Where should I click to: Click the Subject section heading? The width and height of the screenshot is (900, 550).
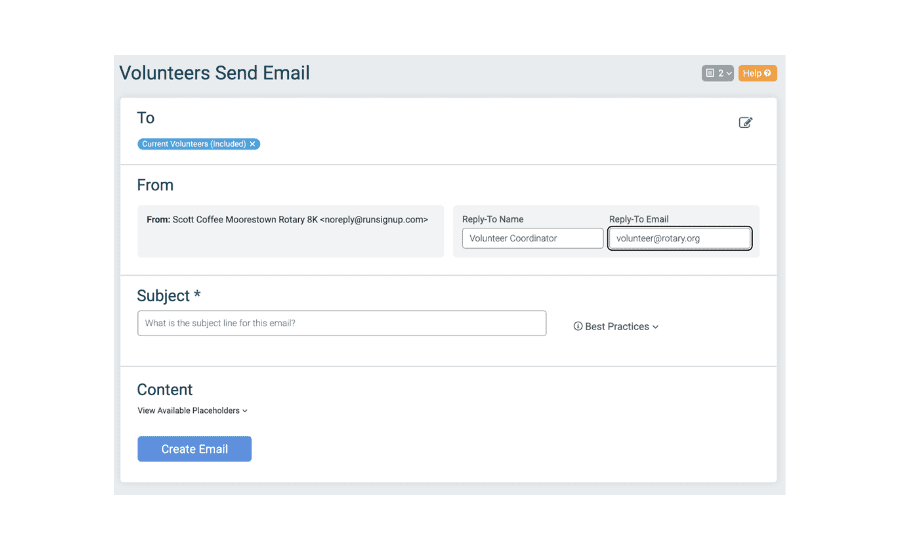click(x=169, y=296)
